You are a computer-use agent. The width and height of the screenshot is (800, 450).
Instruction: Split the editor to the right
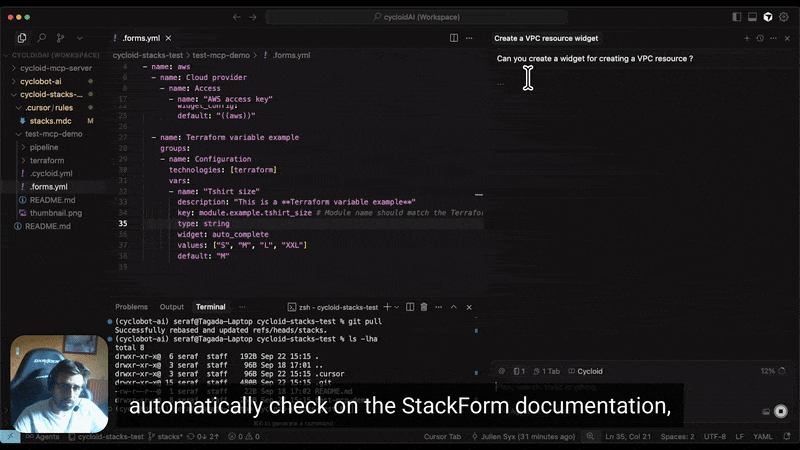pos(454,38)
